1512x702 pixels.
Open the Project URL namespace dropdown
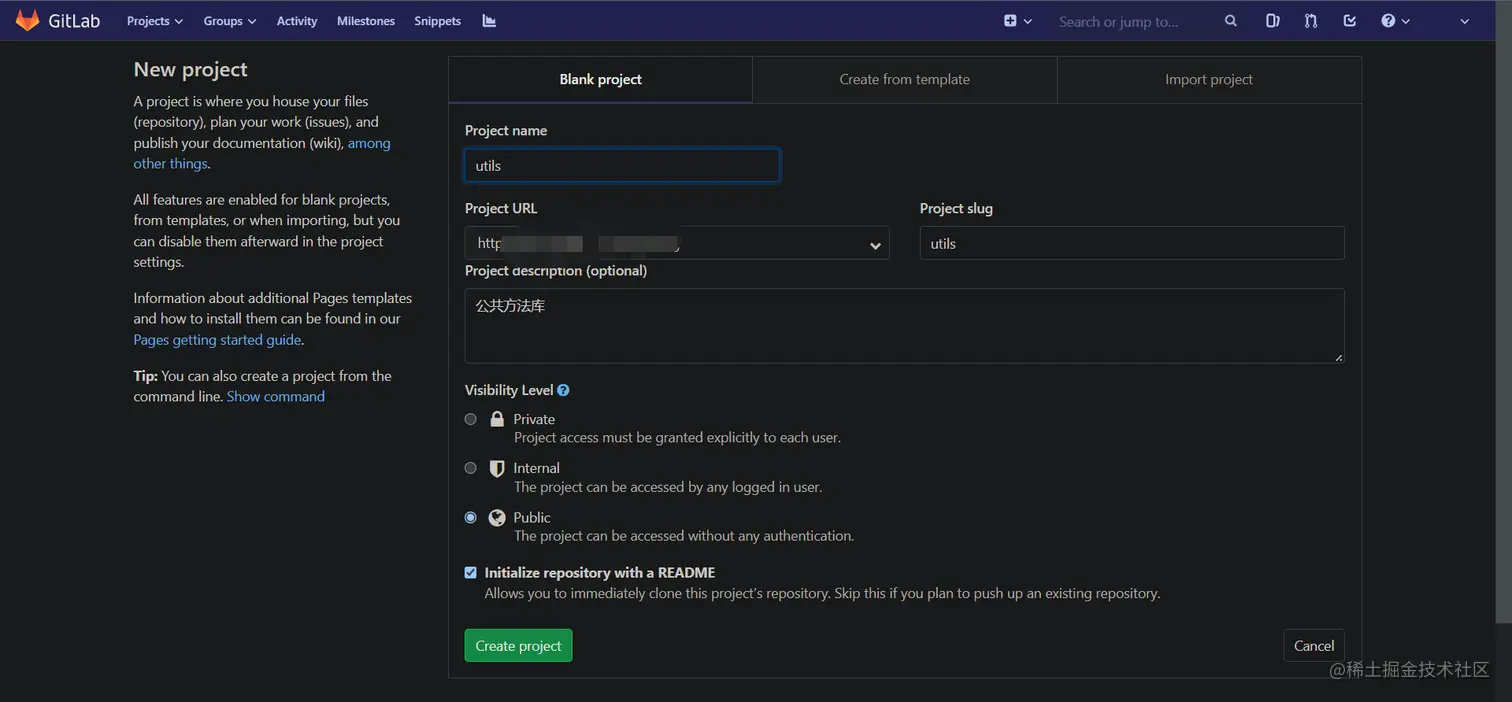point(875,243)
